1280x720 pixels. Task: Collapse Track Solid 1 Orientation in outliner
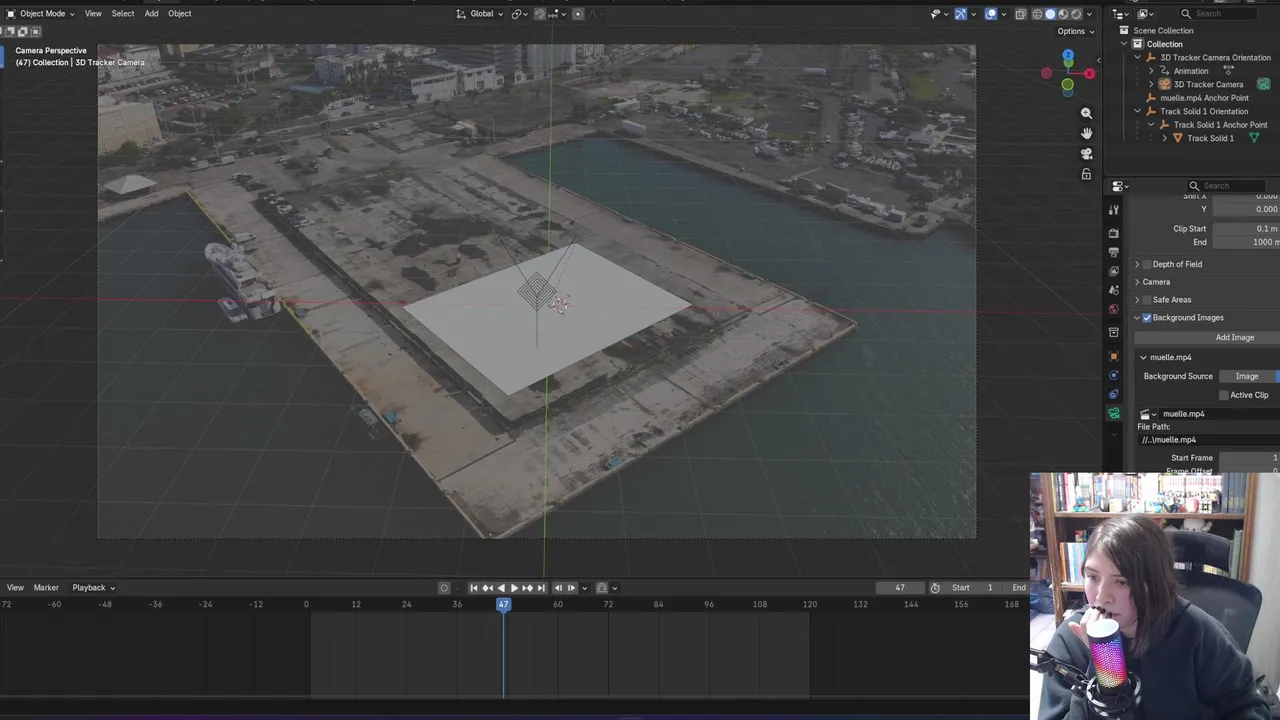coord(1138,111)
